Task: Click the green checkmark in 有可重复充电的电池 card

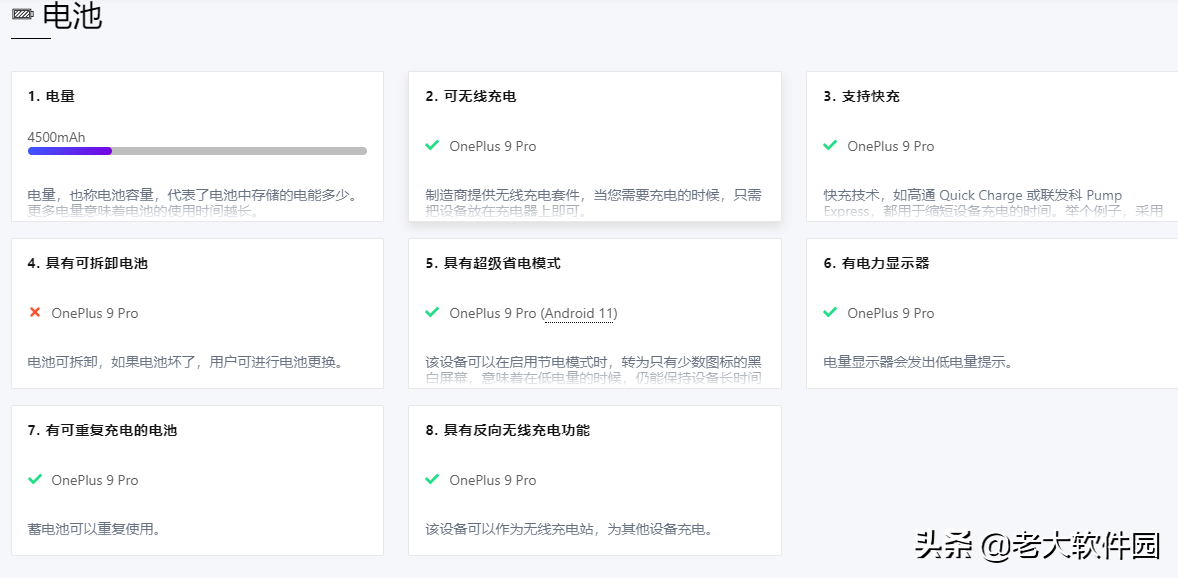Action: point(35,479)
